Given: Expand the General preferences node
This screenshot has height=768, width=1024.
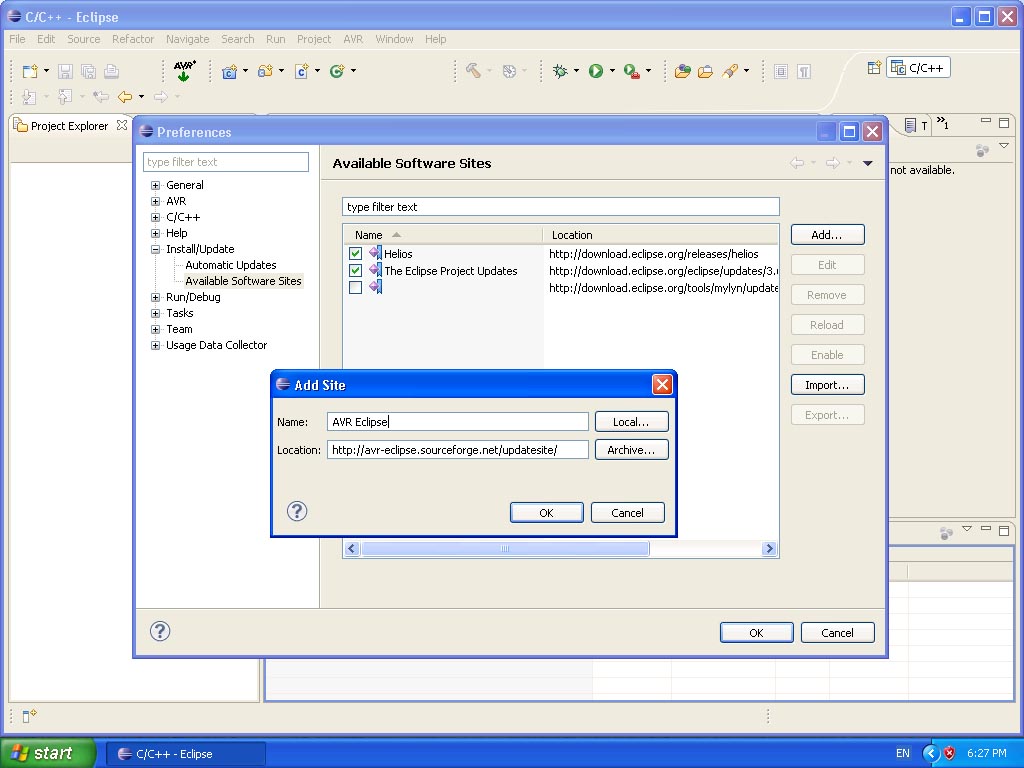Looking at the screenshot, I should tap(155, 185).
